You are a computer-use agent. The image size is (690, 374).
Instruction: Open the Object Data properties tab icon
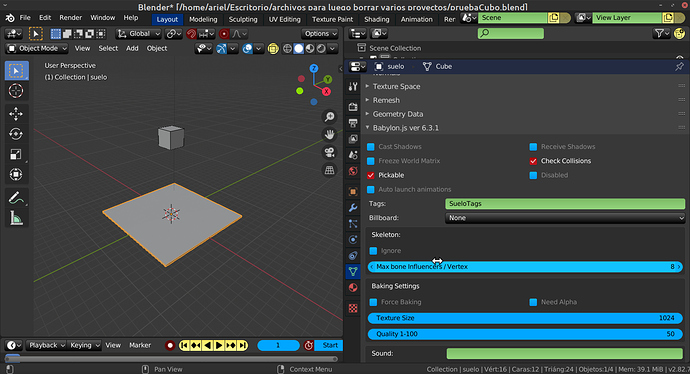[x=353, y=271]
